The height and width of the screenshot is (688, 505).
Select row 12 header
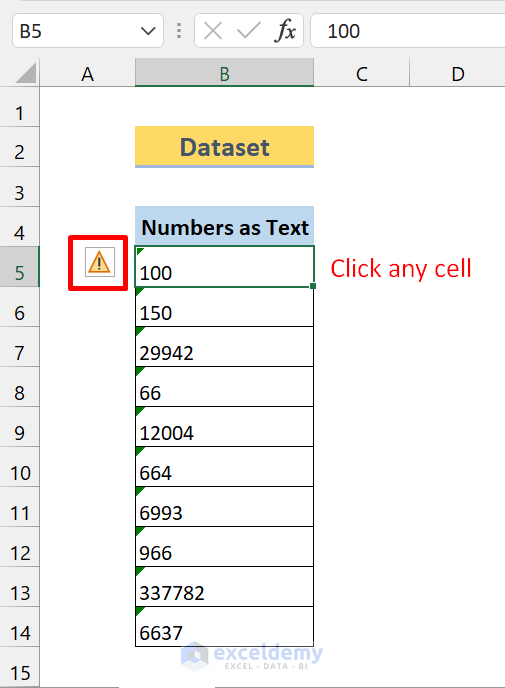click(x=19, y=547)
